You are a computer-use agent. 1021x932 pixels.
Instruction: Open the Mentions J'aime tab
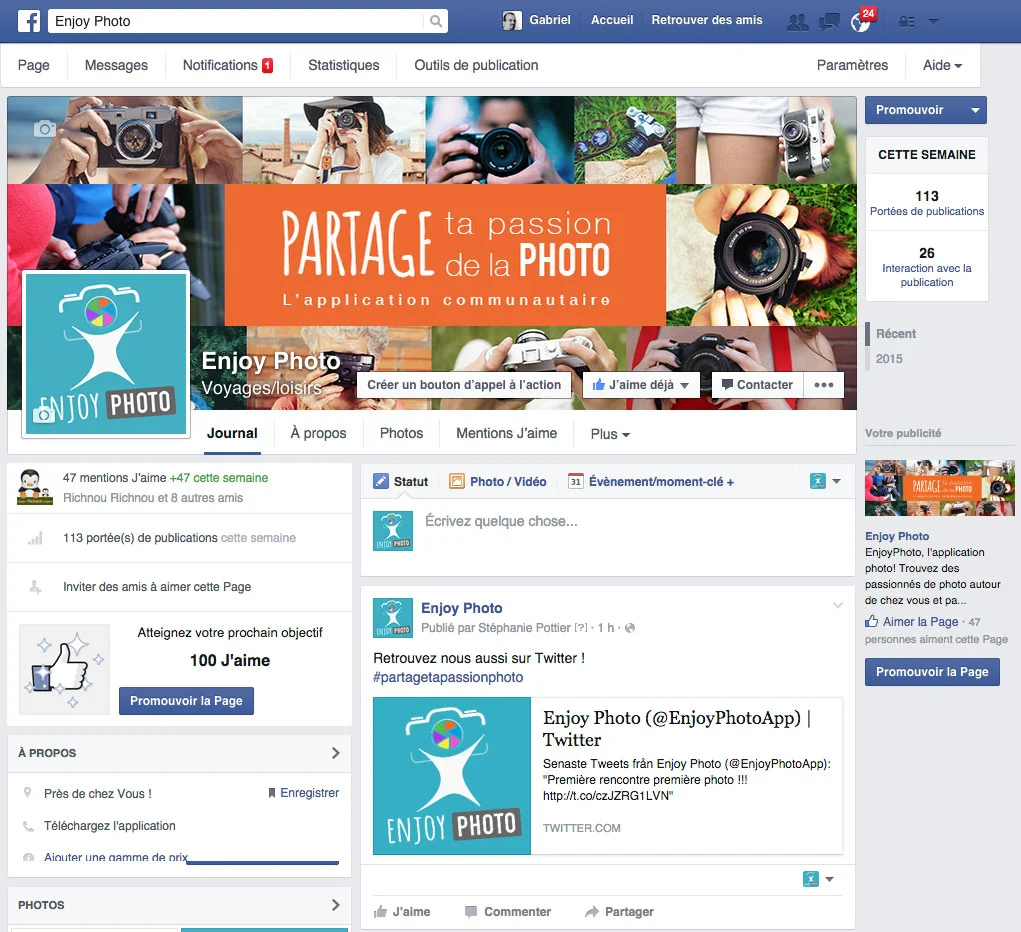pos(507,433)
